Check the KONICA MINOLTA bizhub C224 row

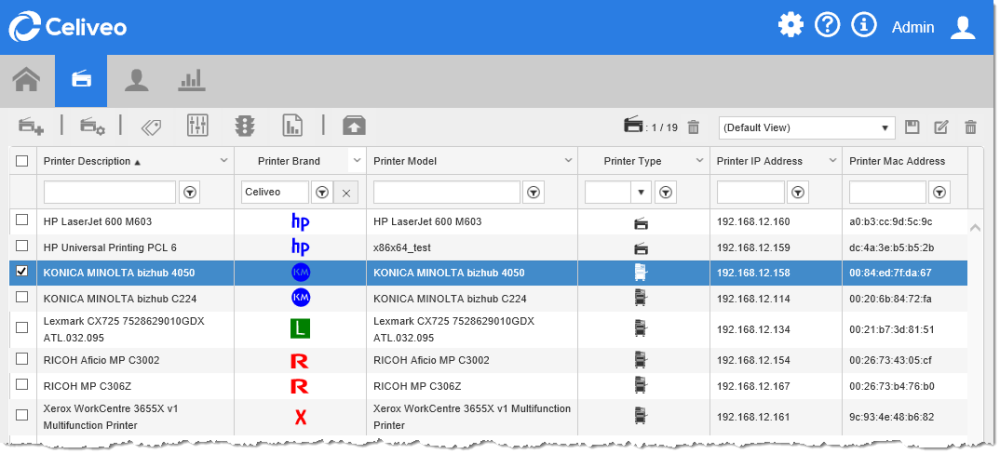click(x=22, y=297)
